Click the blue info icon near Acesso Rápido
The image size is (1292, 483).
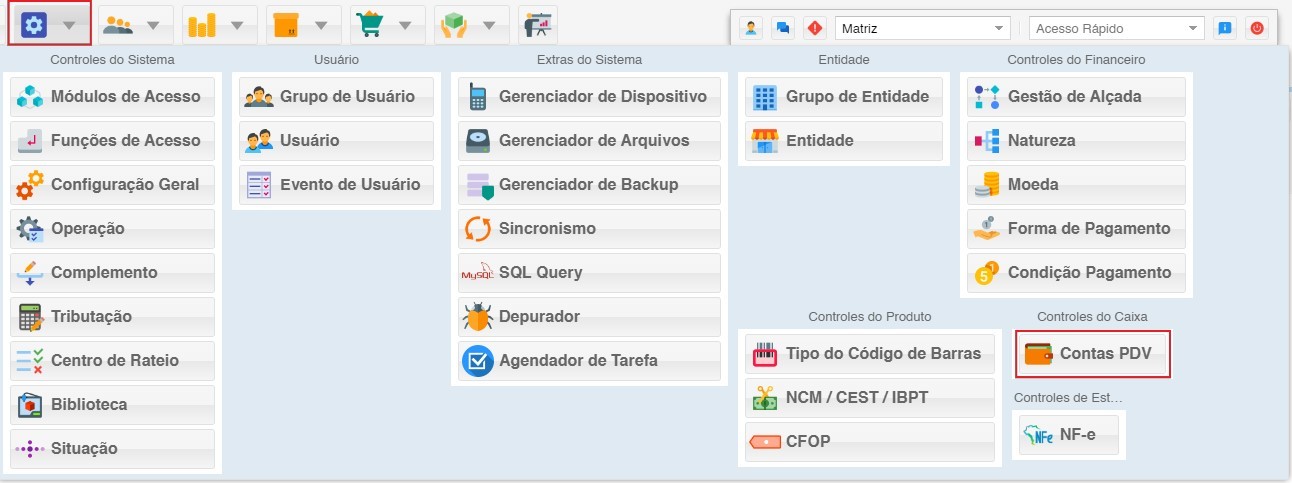[x=1224, y=28]
